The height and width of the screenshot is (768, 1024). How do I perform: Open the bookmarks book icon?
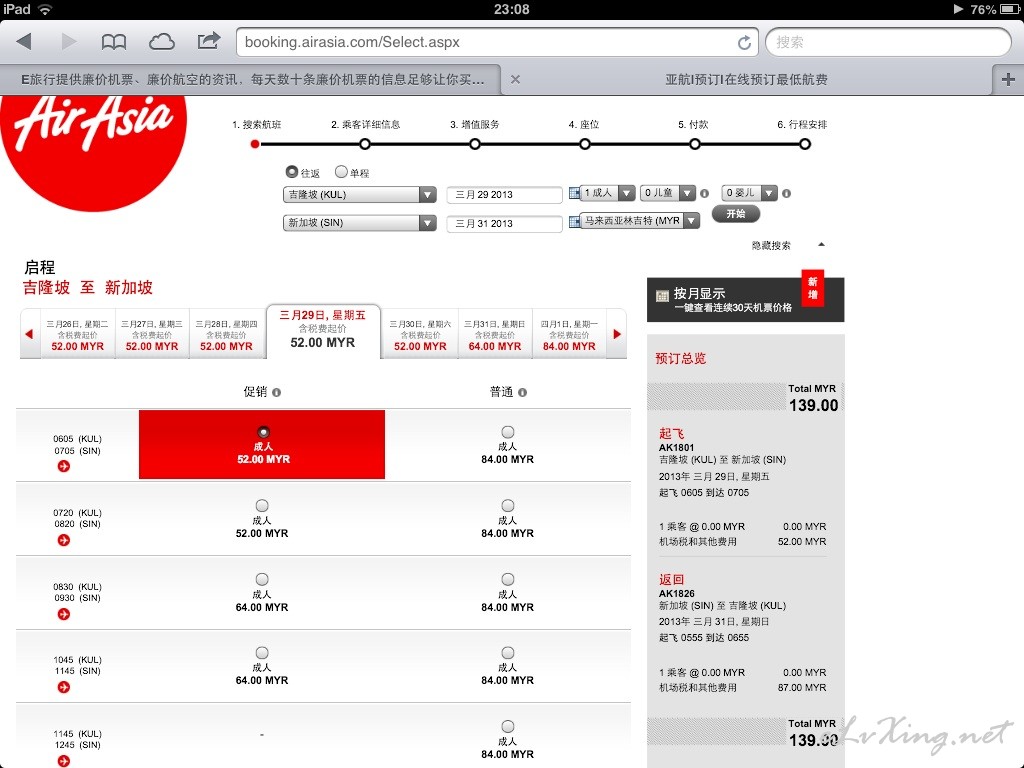point(114,42)
